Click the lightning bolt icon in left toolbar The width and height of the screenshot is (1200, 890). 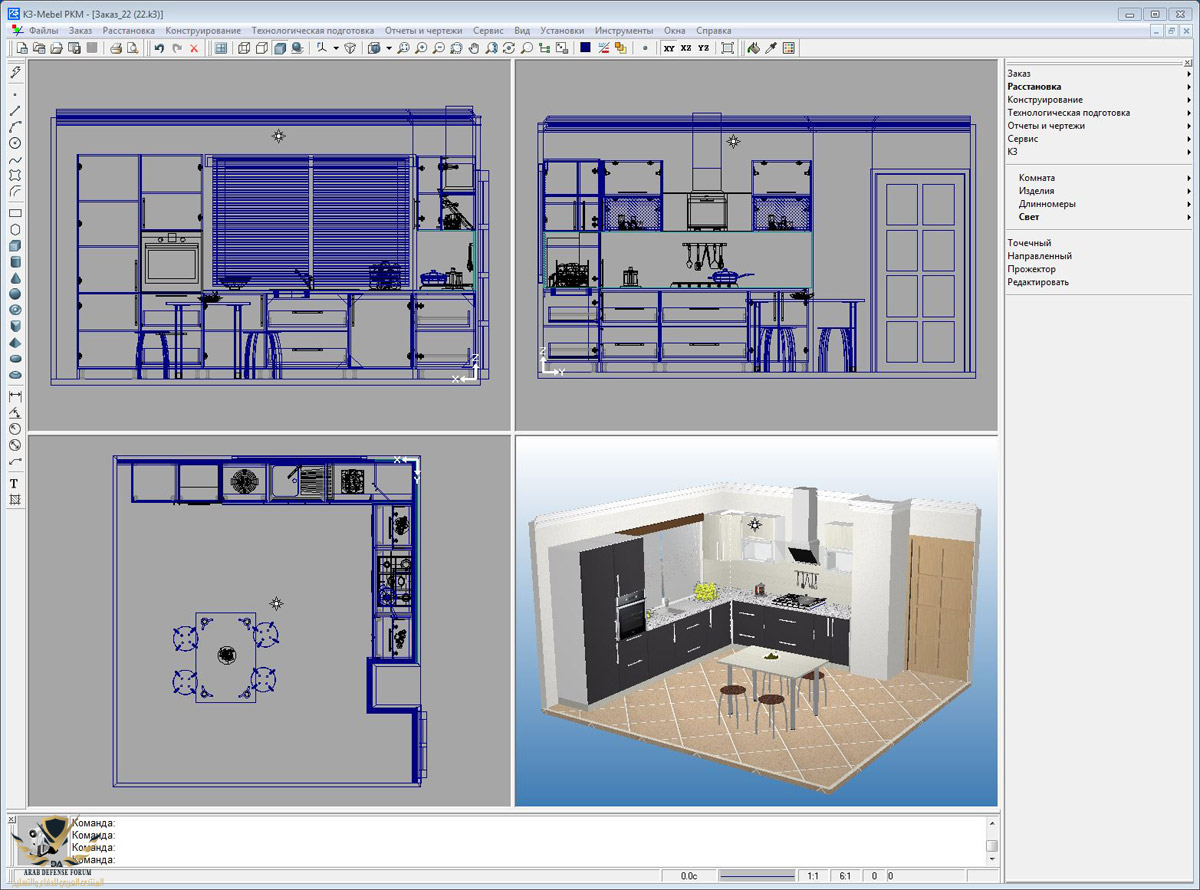point(16,72)
